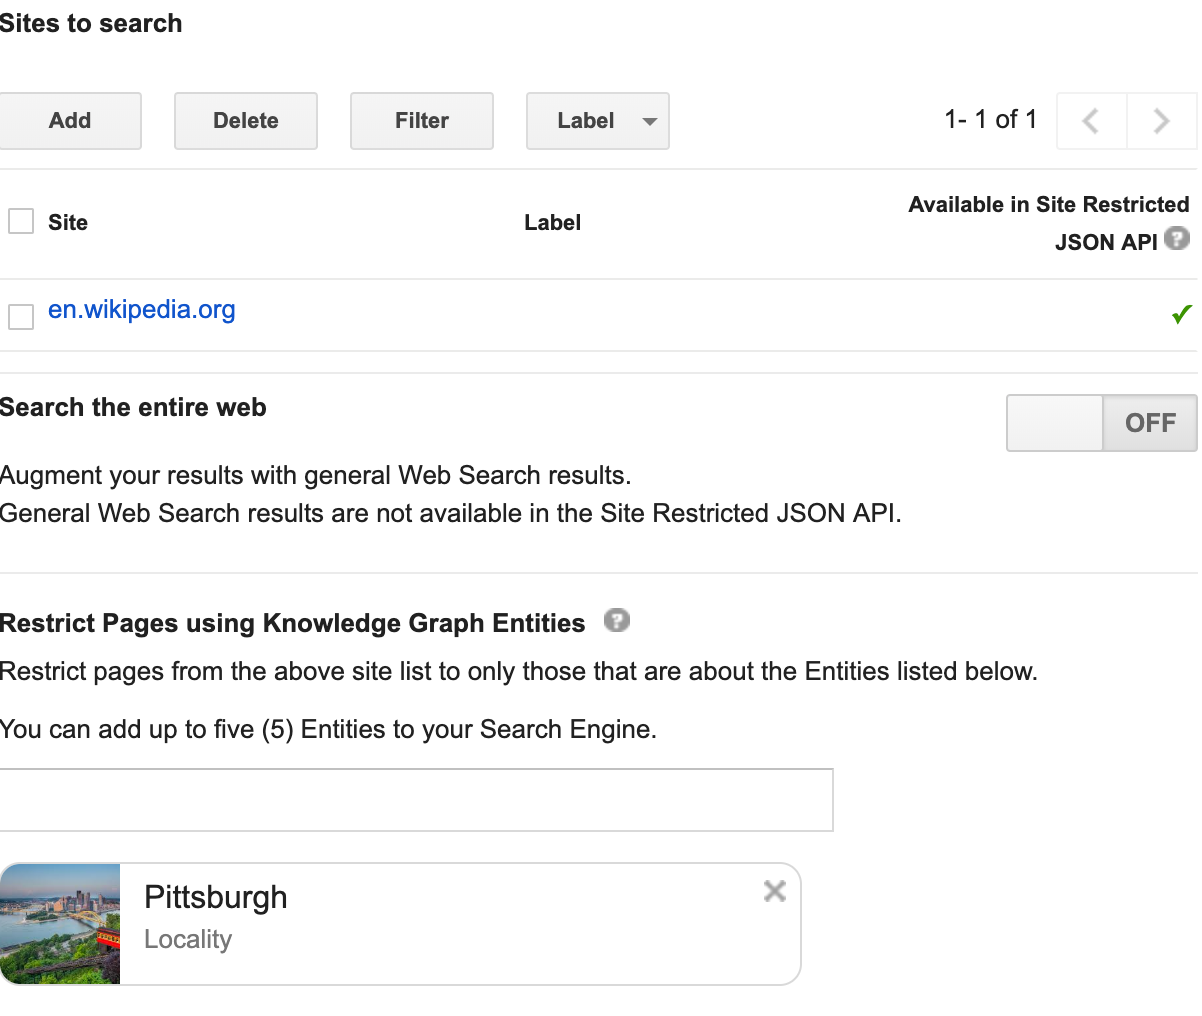
Task: Check the en.wikipedia.org site checkbox
Action: (x=21, y=316)
